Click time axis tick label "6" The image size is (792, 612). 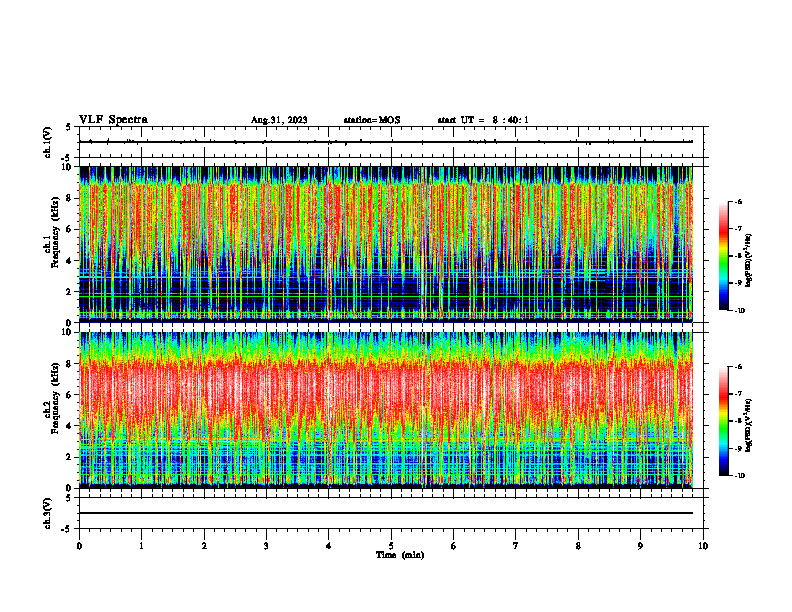point(454,546)
